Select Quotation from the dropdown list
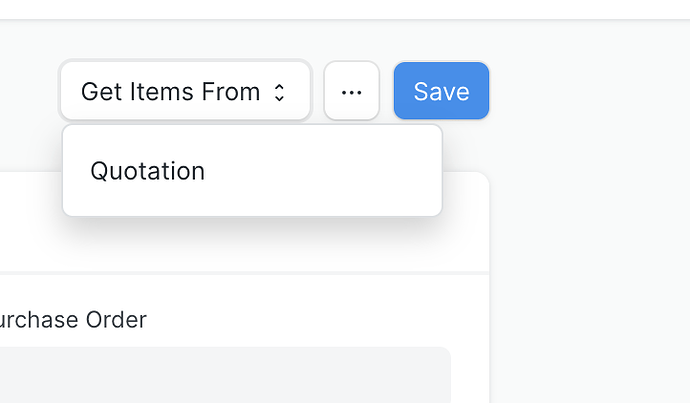Image resolution: width=690 pixels, height=403 pixels. pos(148,171)
